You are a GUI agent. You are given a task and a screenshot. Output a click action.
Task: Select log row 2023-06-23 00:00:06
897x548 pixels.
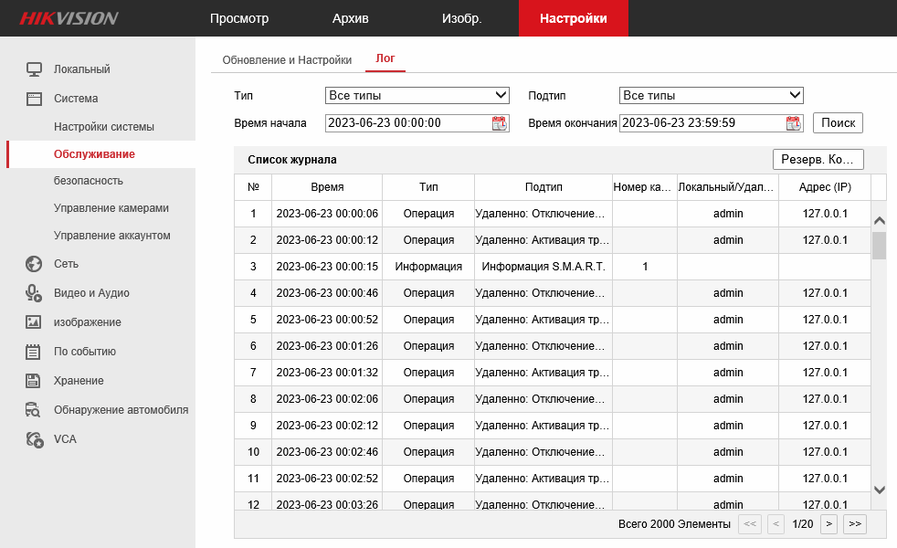click(x=553, y=213)
